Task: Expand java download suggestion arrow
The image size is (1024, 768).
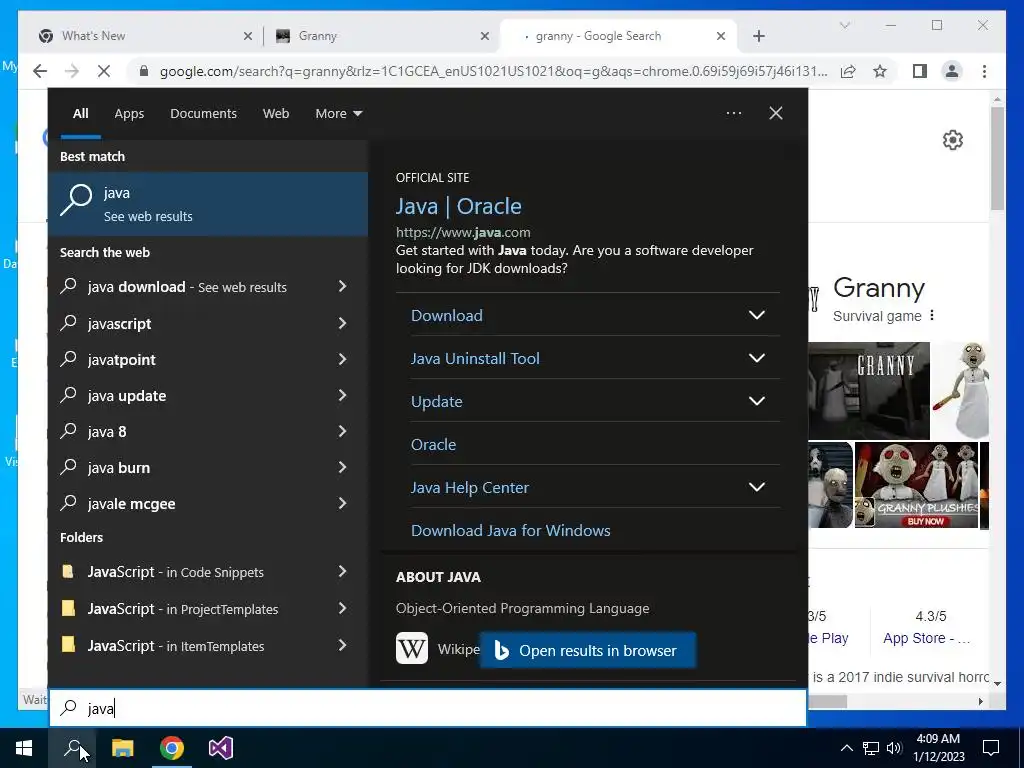Action: point(342,286)
